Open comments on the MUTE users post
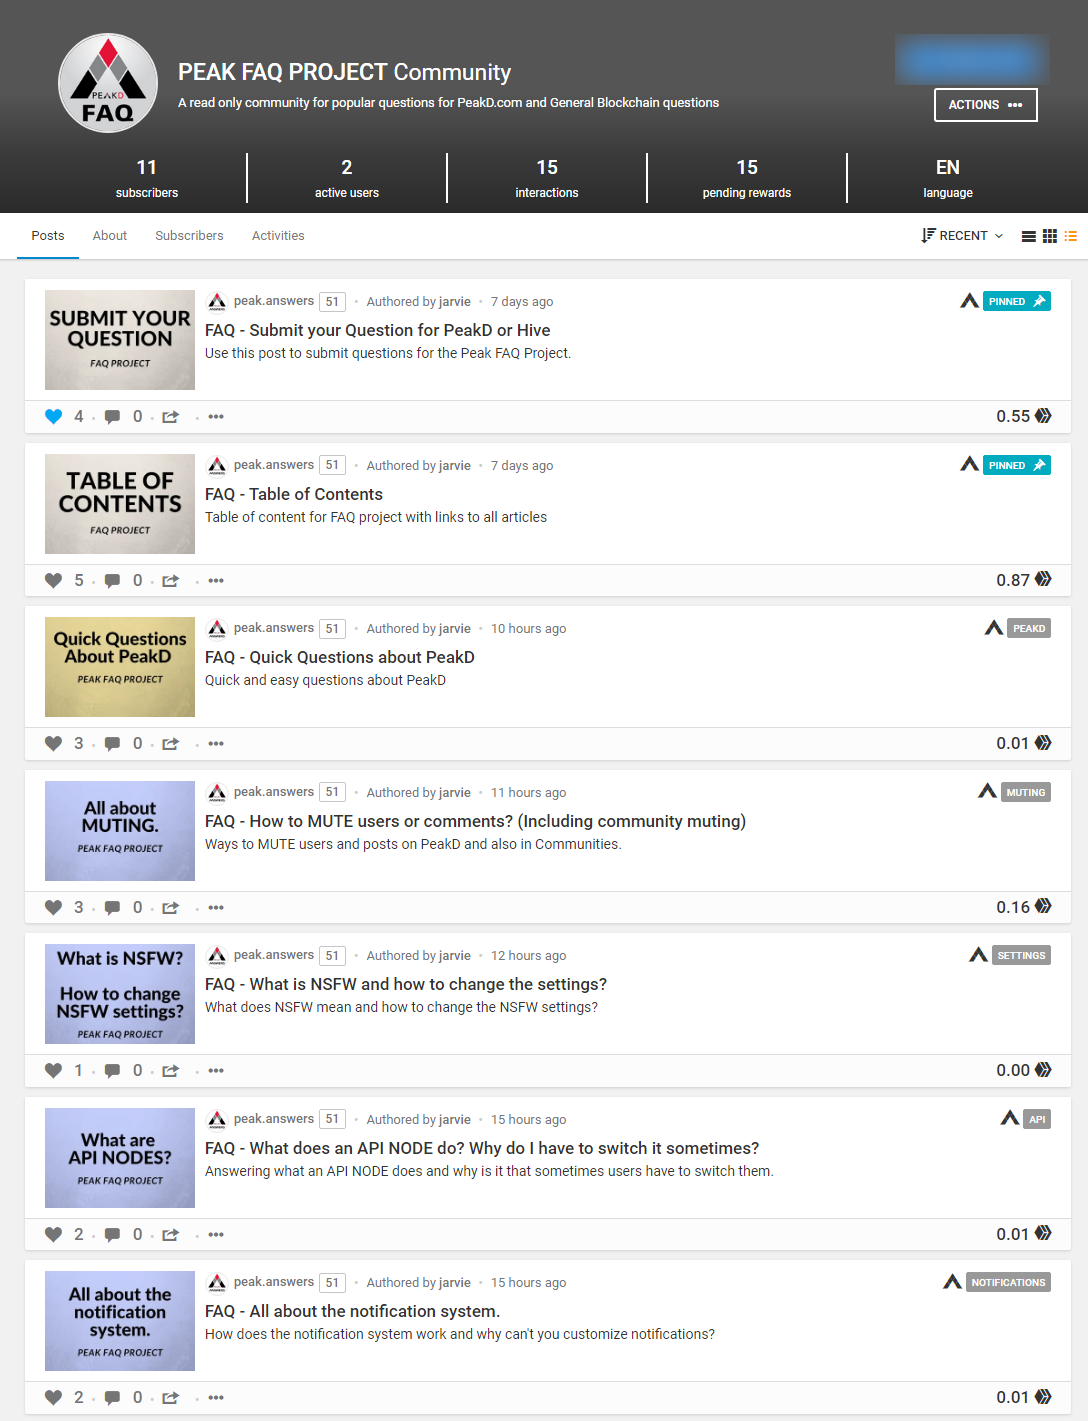This screenshot has height=1421, width=1088. pos(113,908)
